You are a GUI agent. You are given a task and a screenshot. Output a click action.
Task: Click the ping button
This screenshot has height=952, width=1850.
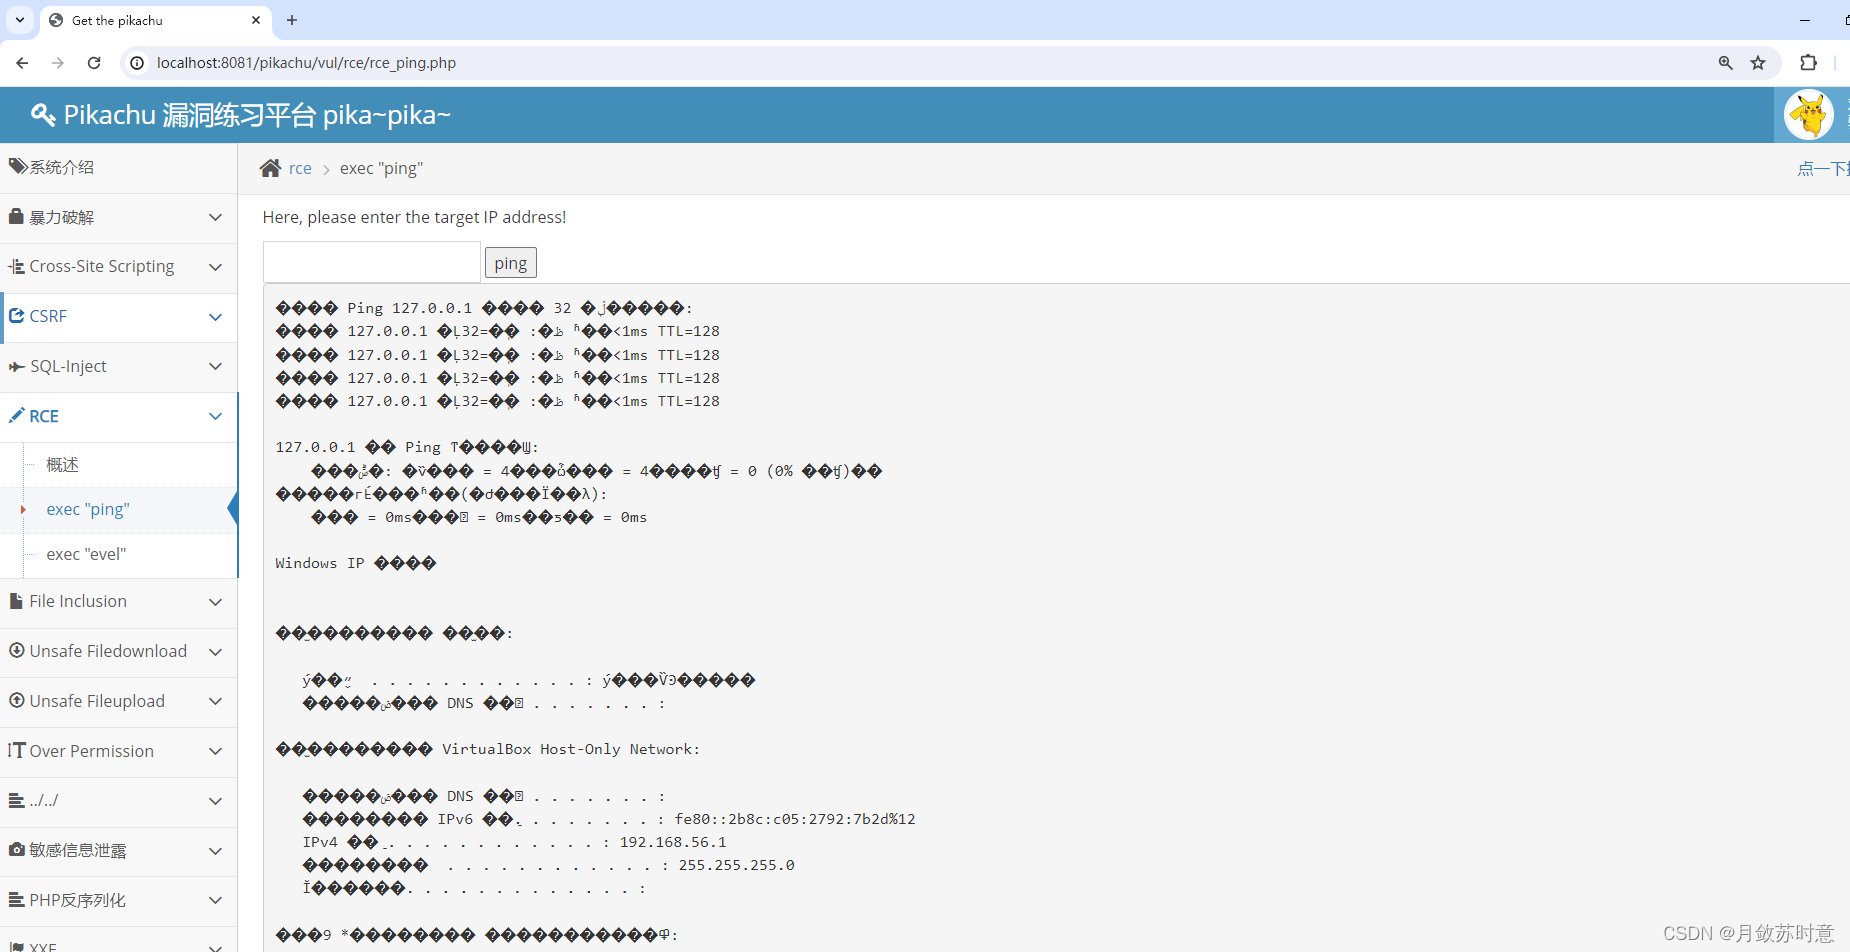point(511,263)
